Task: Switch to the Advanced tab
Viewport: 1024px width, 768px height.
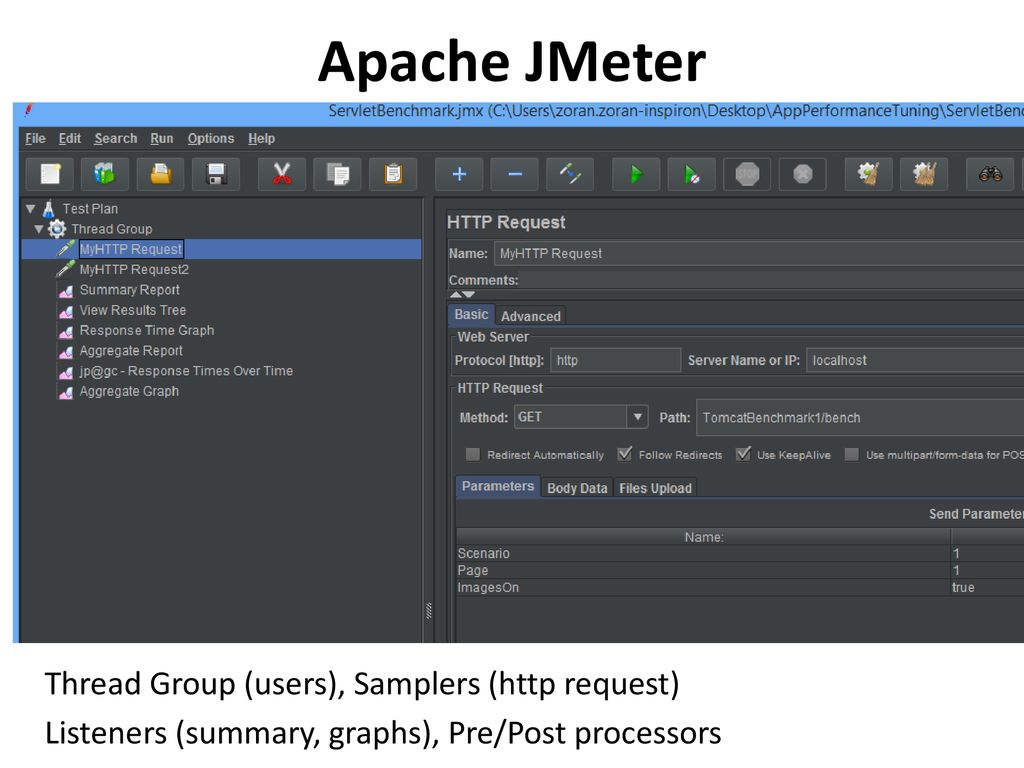Action: coord(531,316)
